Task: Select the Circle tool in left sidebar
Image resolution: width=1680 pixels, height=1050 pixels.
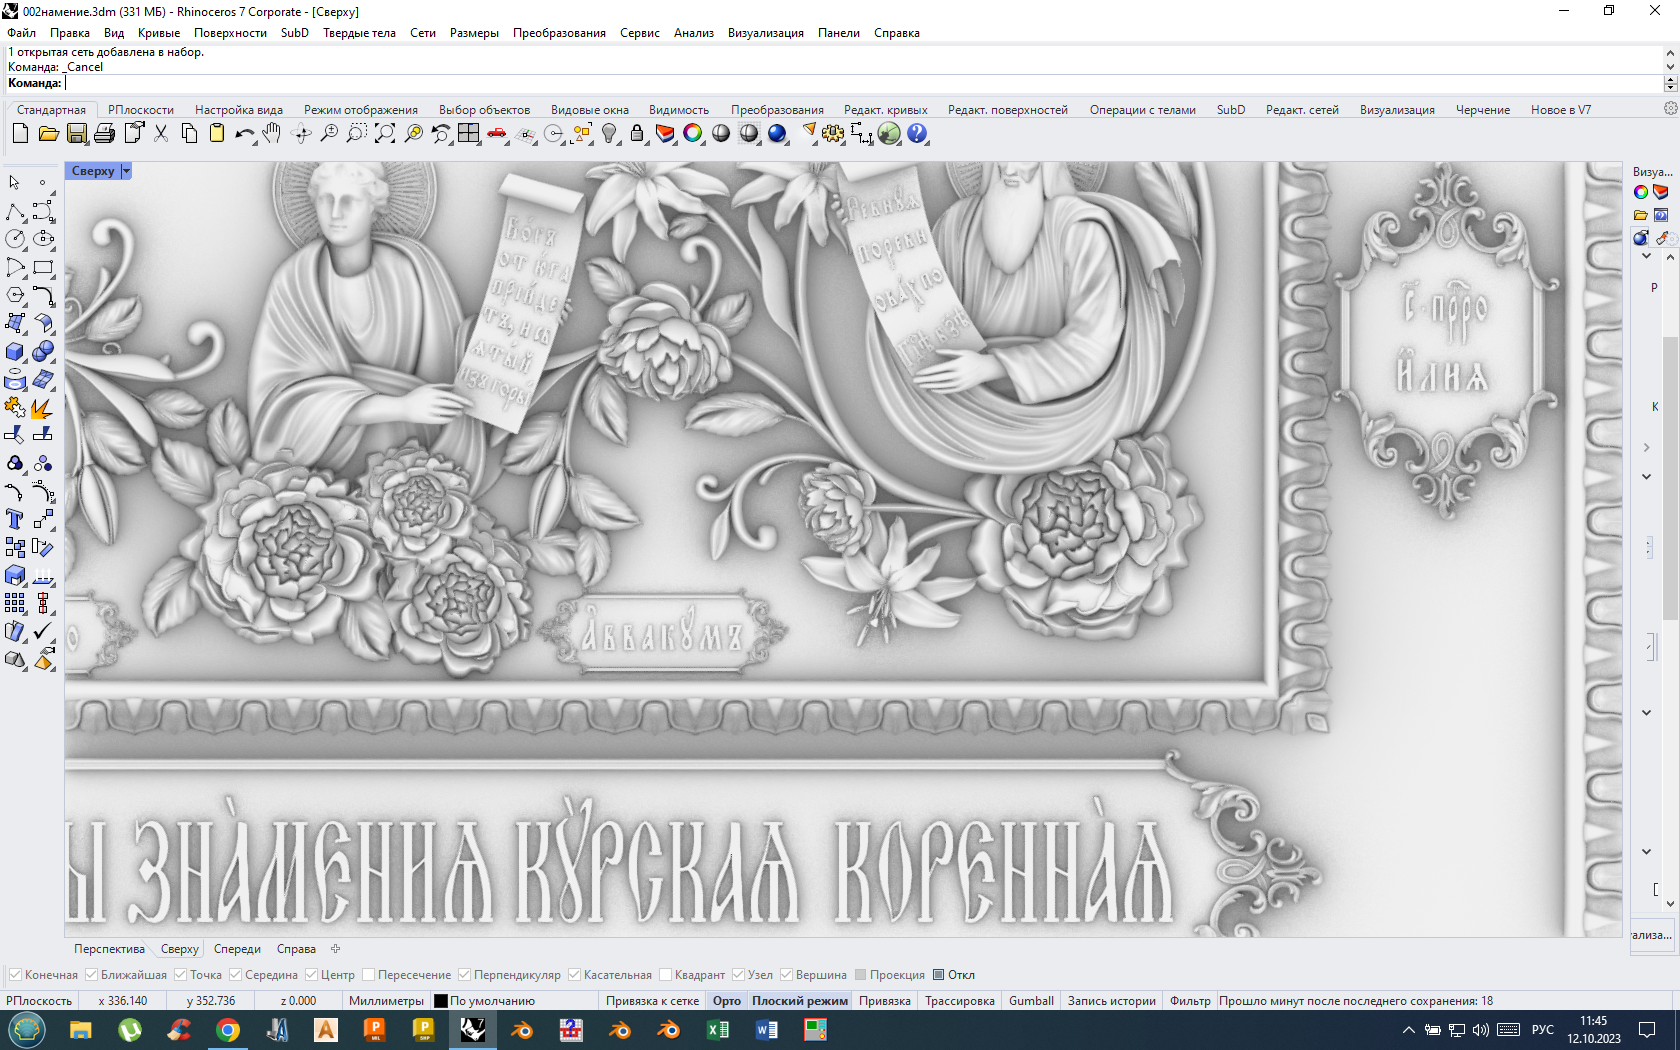Action: point(15,239)
